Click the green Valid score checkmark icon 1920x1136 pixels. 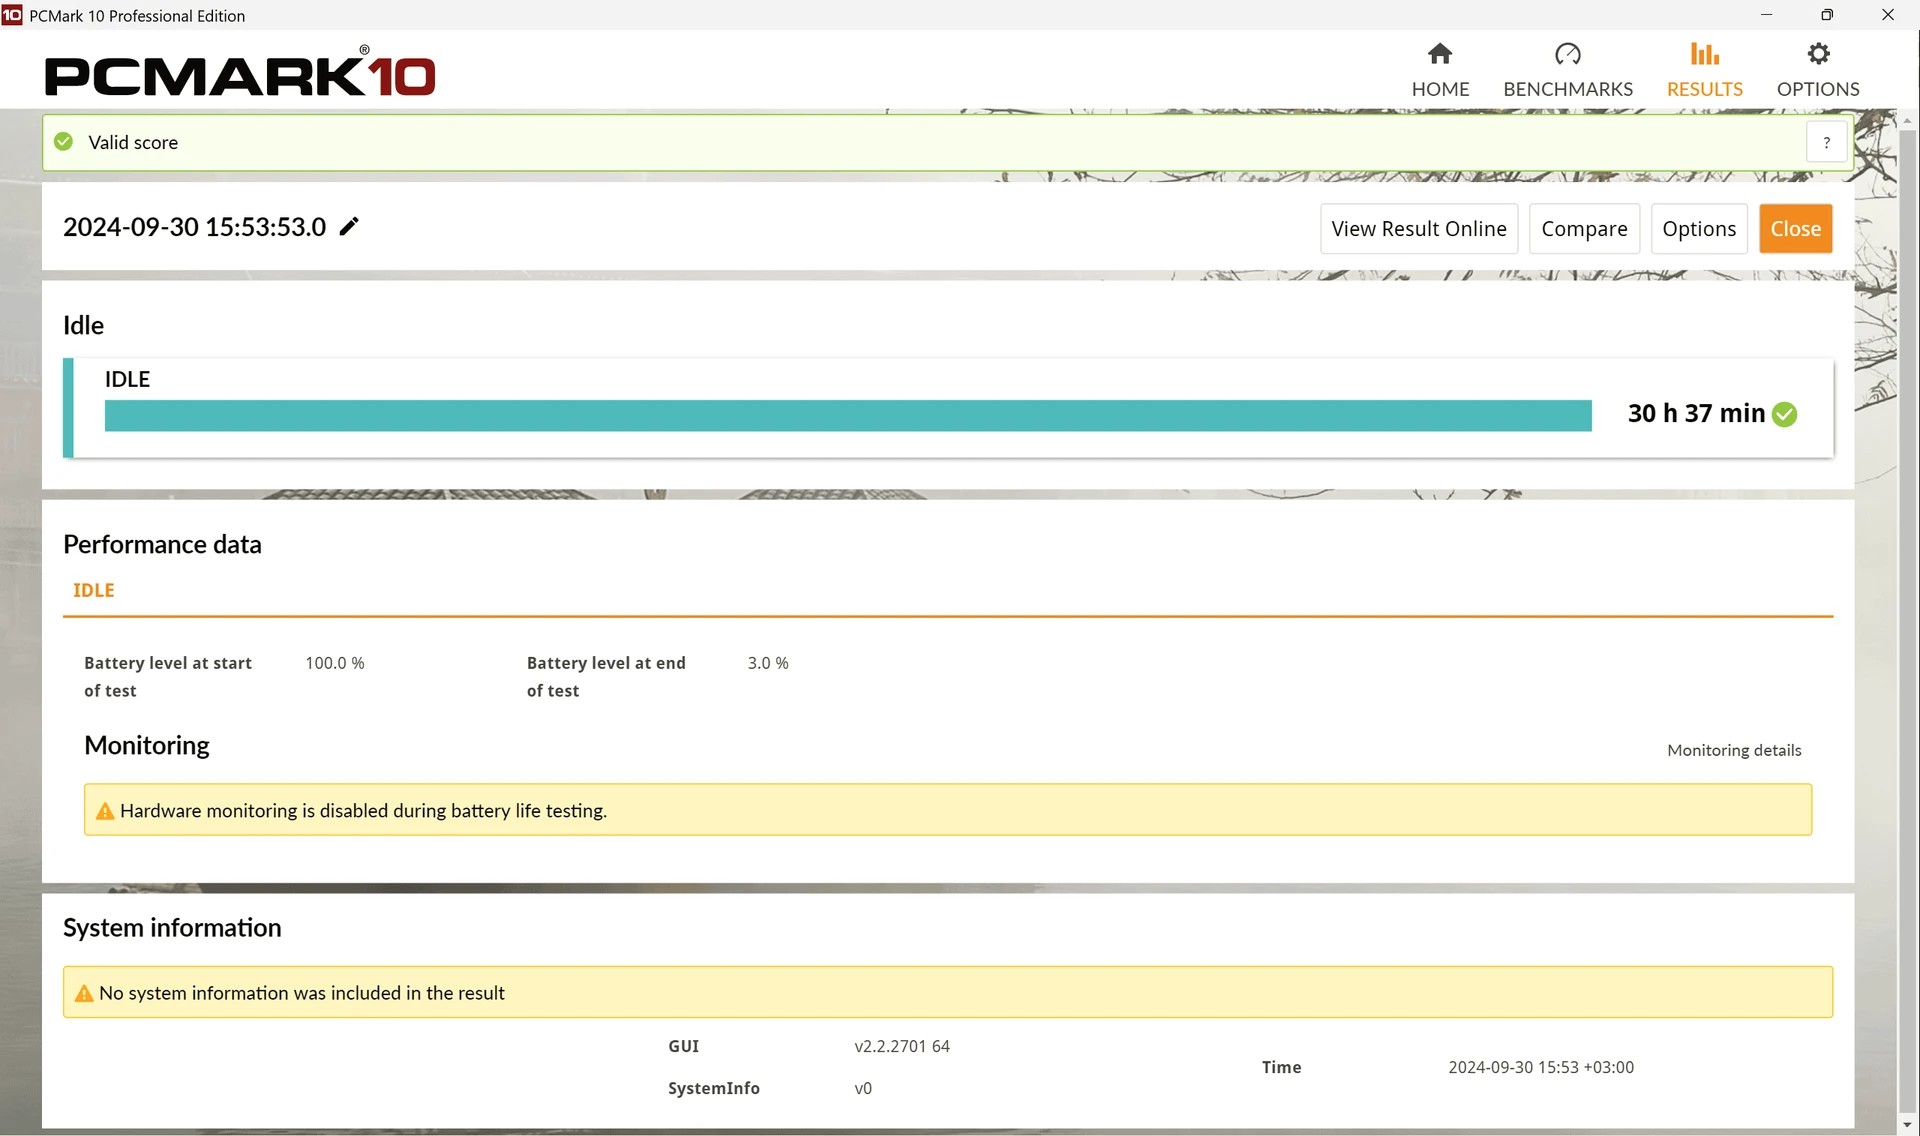coord(64,142)
